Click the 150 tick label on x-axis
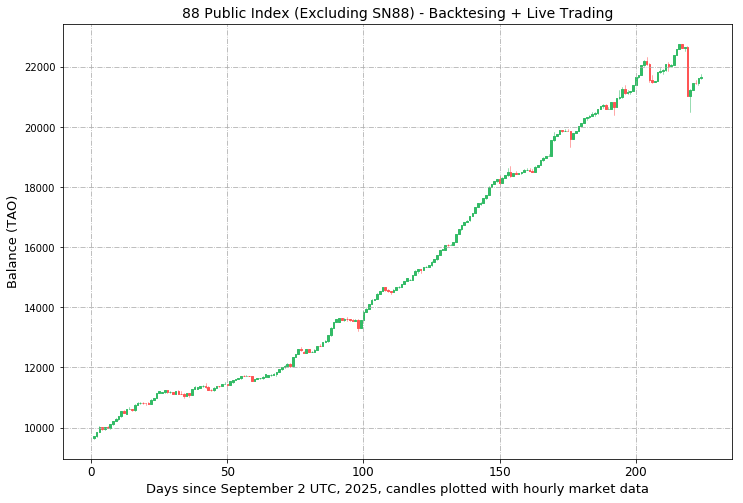The height and width of the screenshot is (503, 743). point(500,469)
